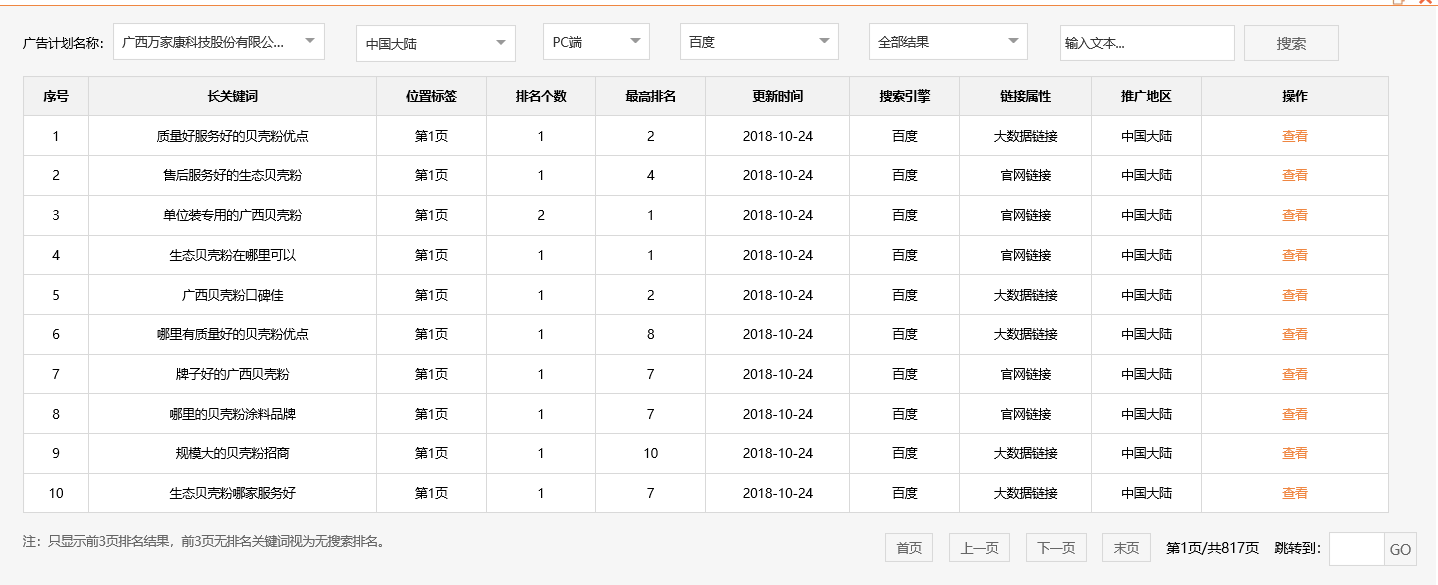The image size is (1438, 585).
Task: Open 查看 for 牌子好的广西贝壳粉
Action: pyautogui.click(x=1293, y=373)
